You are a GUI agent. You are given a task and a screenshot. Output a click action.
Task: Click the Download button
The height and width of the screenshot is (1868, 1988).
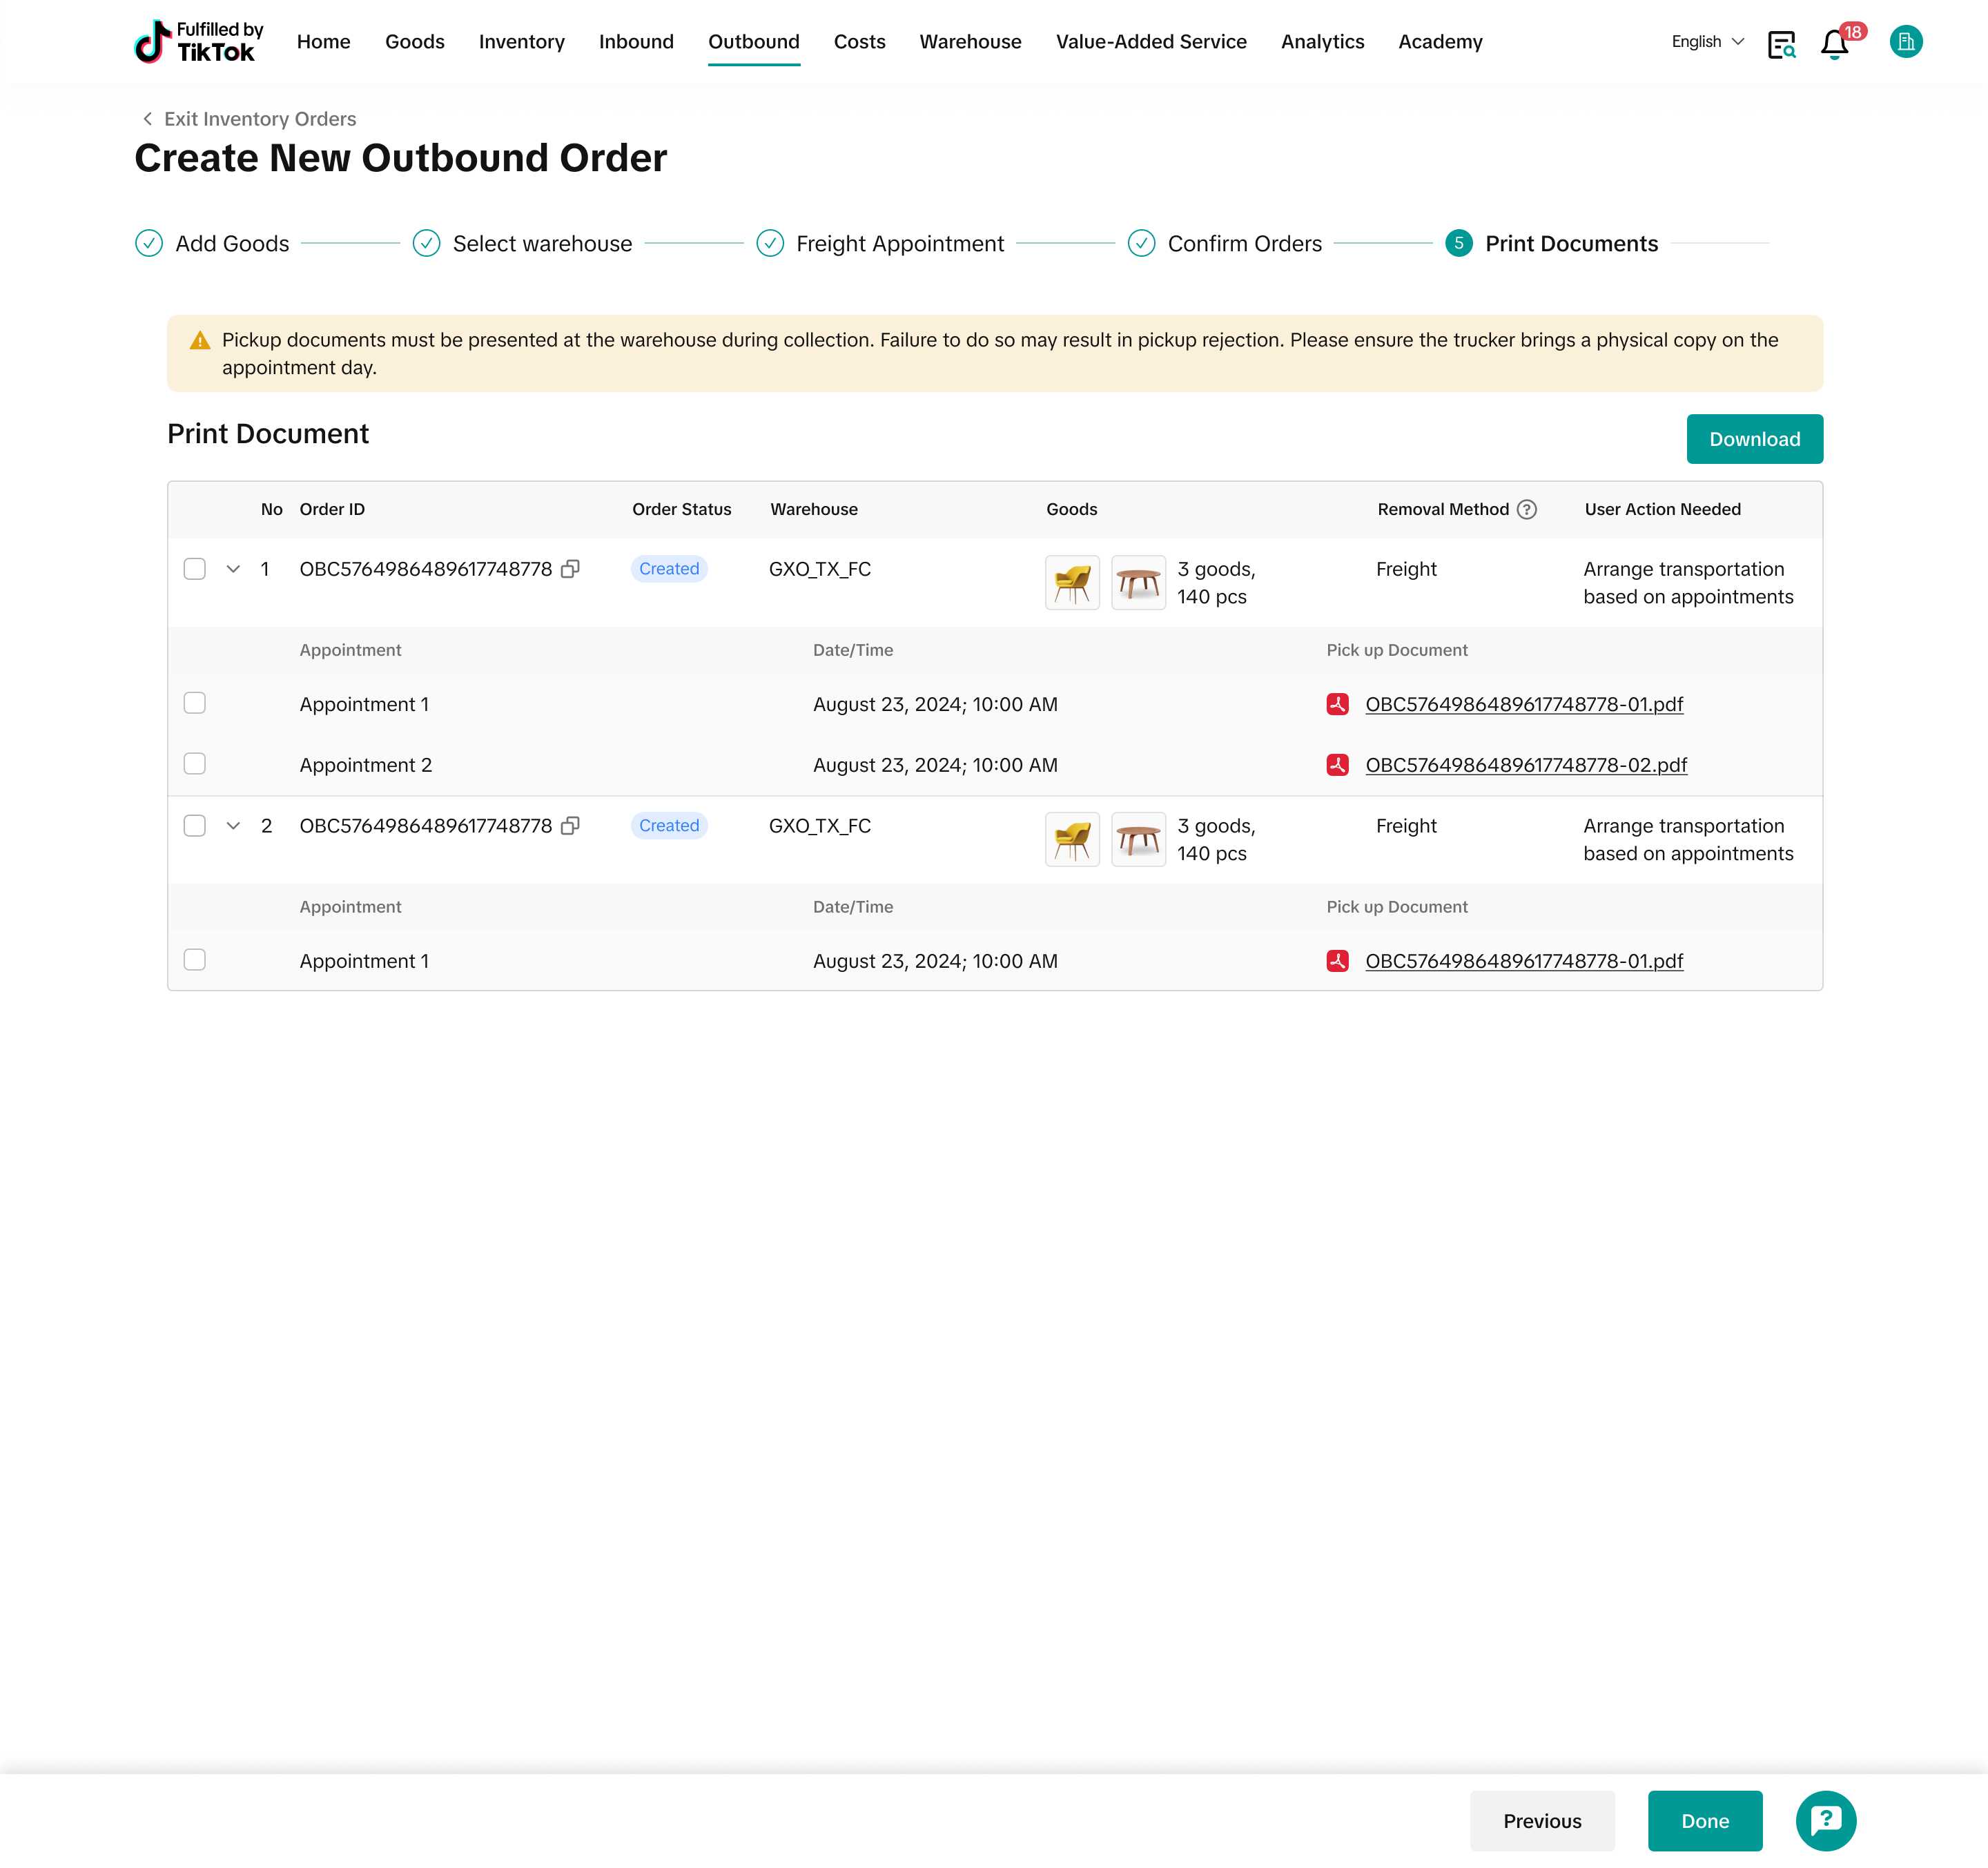[x=1754, y=439]
